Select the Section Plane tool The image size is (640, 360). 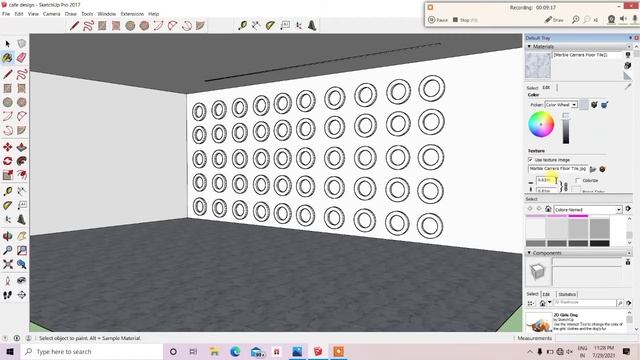point(22,295)
